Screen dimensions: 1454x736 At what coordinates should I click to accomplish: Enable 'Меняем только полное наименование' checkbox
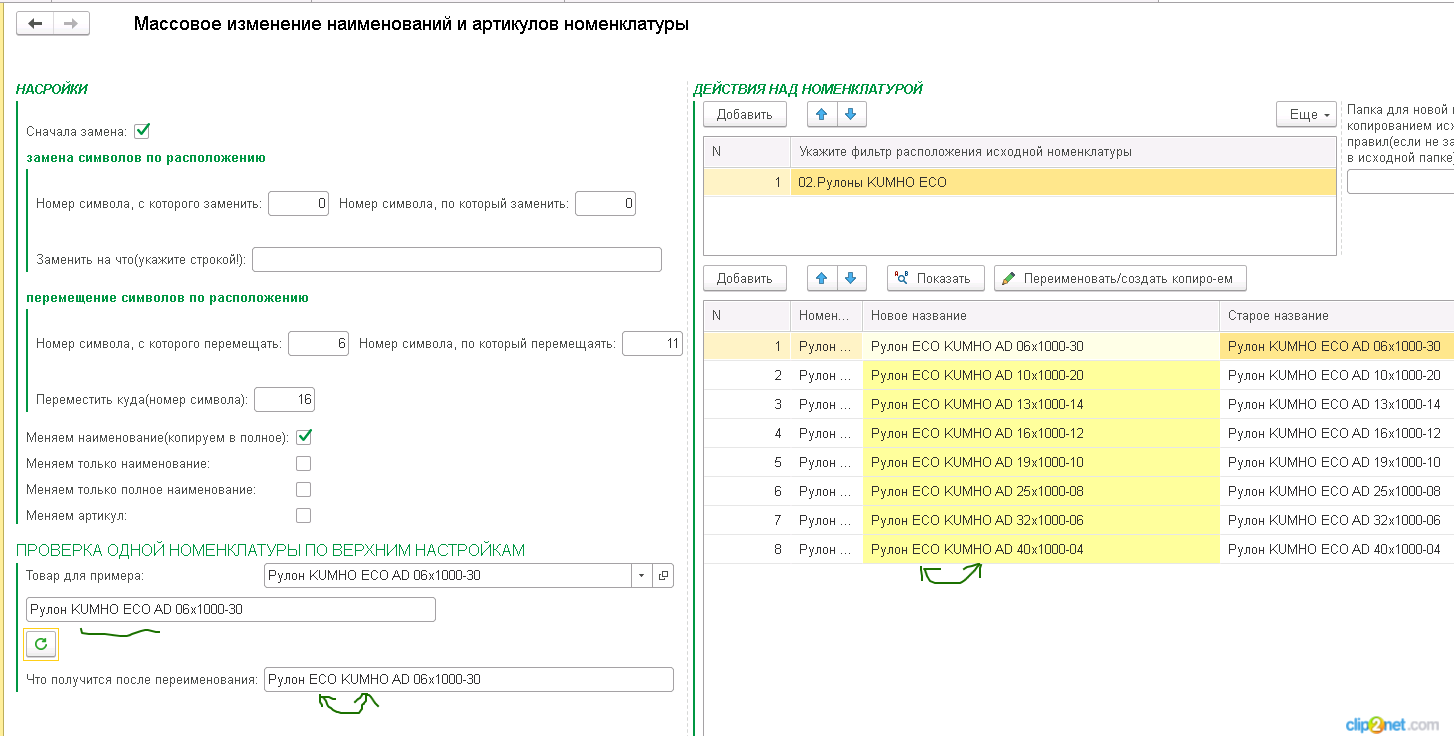[x=304, y=490]
